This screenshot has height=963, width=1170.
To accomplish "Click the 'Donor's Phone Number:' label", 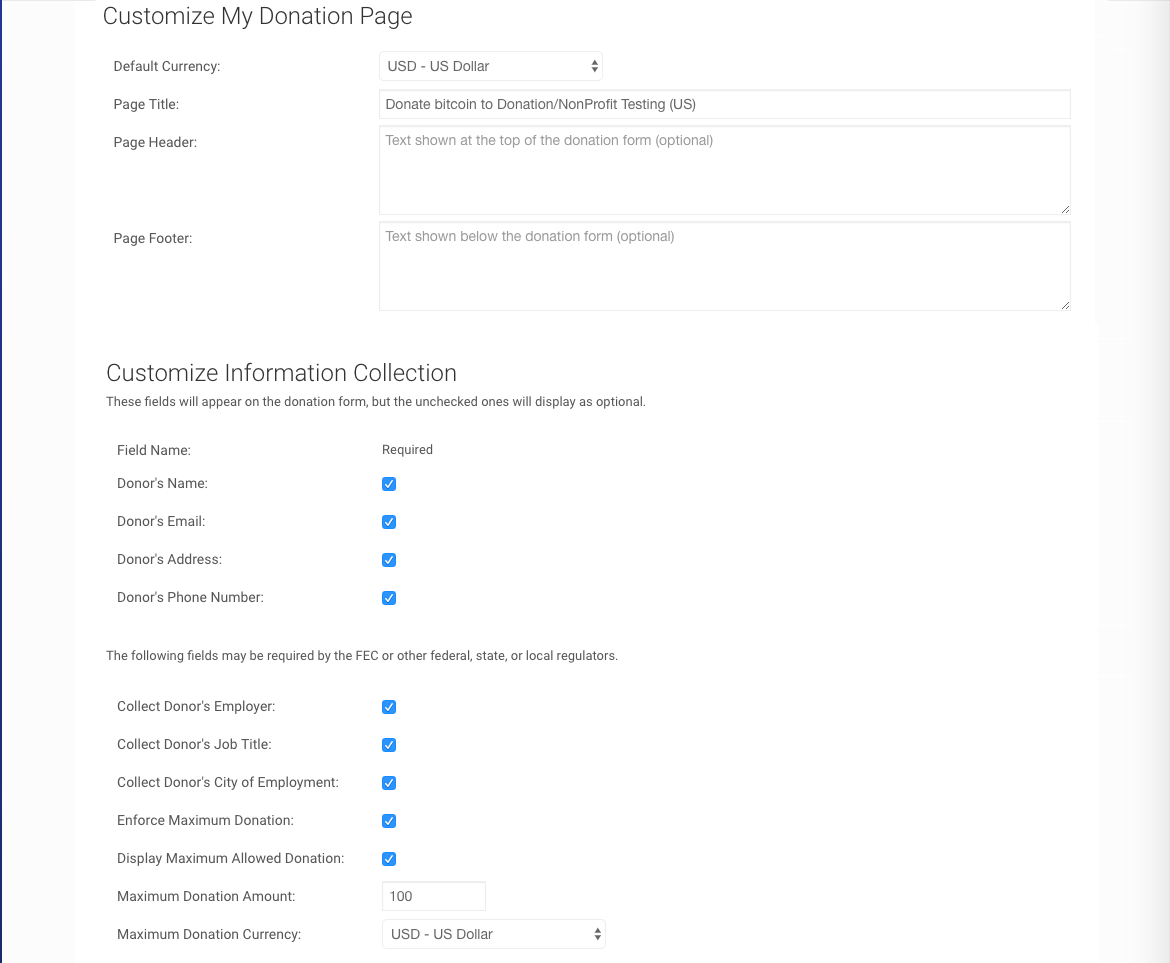I will pos(190,597).
